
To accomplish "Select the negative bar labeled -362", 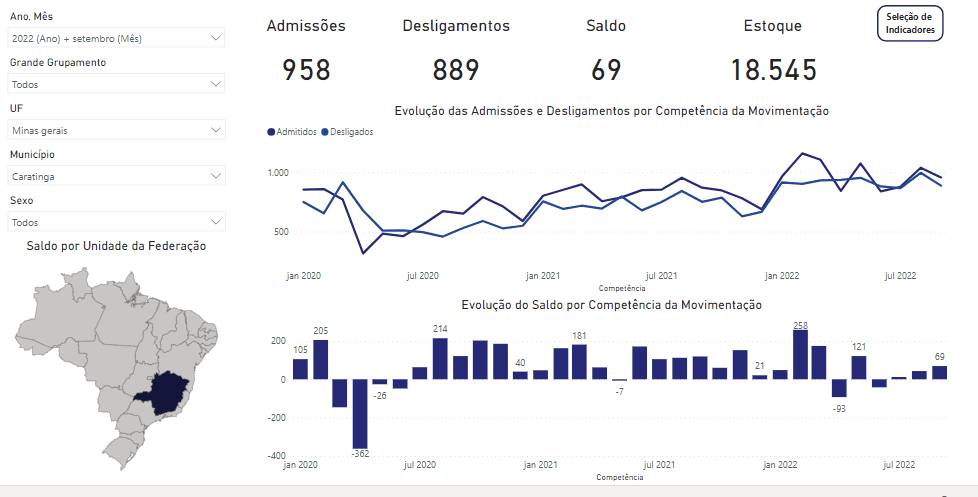I will [x=360, y=414].
